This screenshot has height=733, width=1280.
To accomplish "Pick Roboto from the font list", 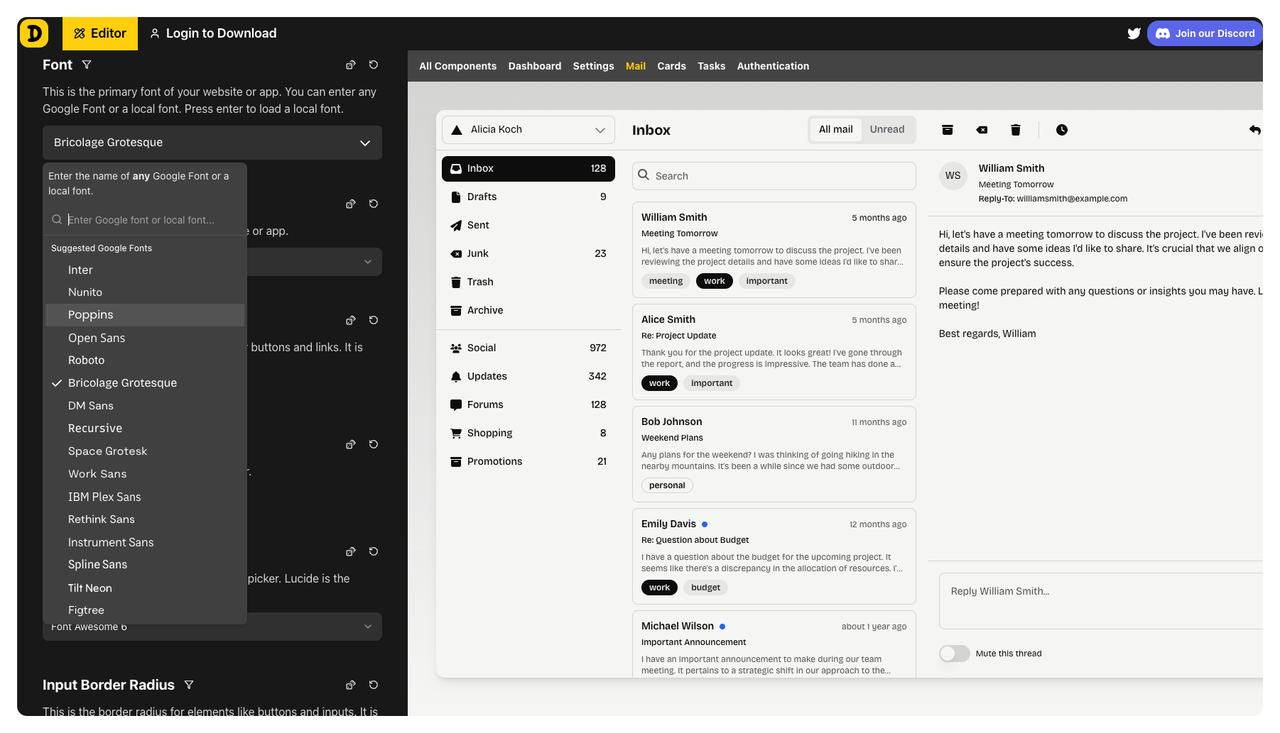I will pyautogui.click(x=145, y=360).
